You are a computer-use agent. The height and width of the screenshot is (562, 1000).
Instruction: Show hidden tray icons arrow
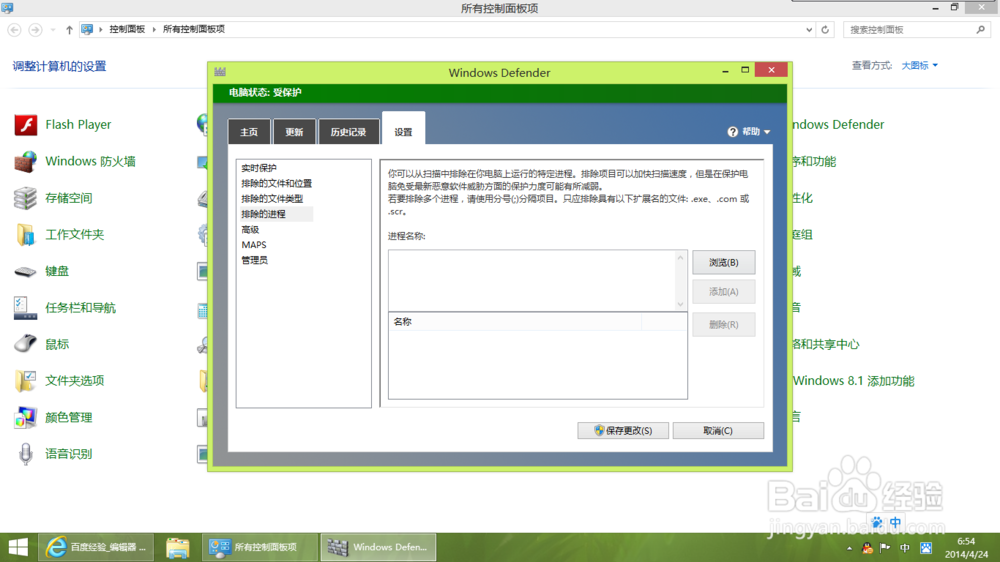[x=849, y=548]
